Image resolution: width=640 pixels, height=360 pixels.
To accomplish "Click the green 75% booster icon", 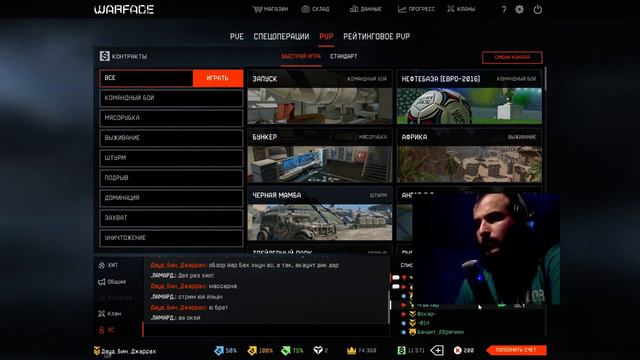I will (x=285, y=350).
